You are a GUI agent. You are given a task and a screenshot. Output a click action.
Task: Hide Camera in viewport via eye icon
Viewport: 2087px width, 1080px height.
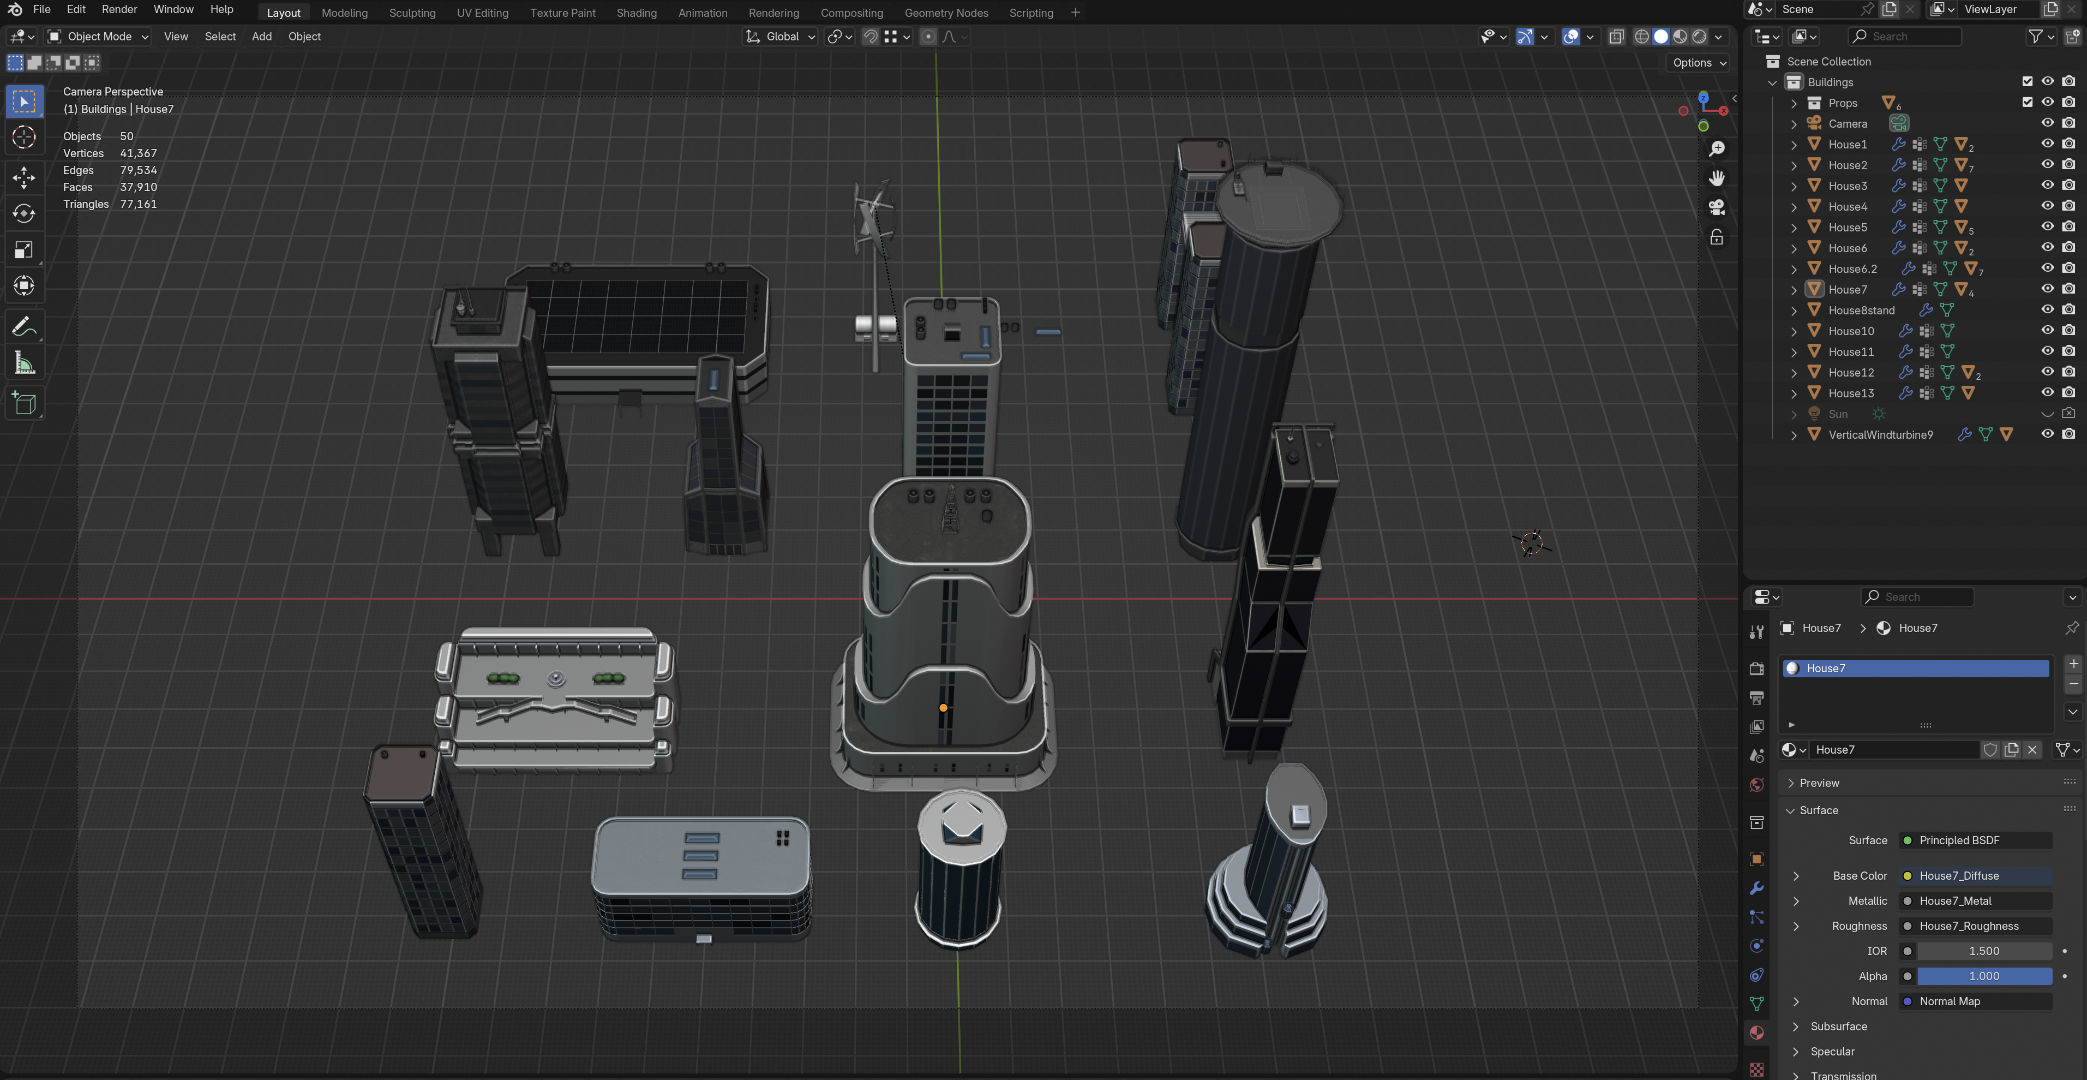coord(2047,123)
